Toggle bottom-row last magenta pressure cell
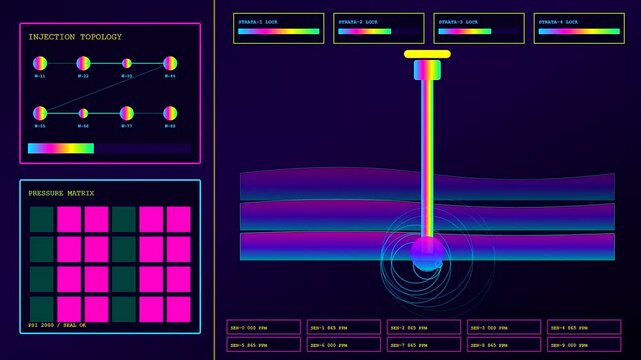This screenshot has width=641, height=360. click(x=179, y=309)
